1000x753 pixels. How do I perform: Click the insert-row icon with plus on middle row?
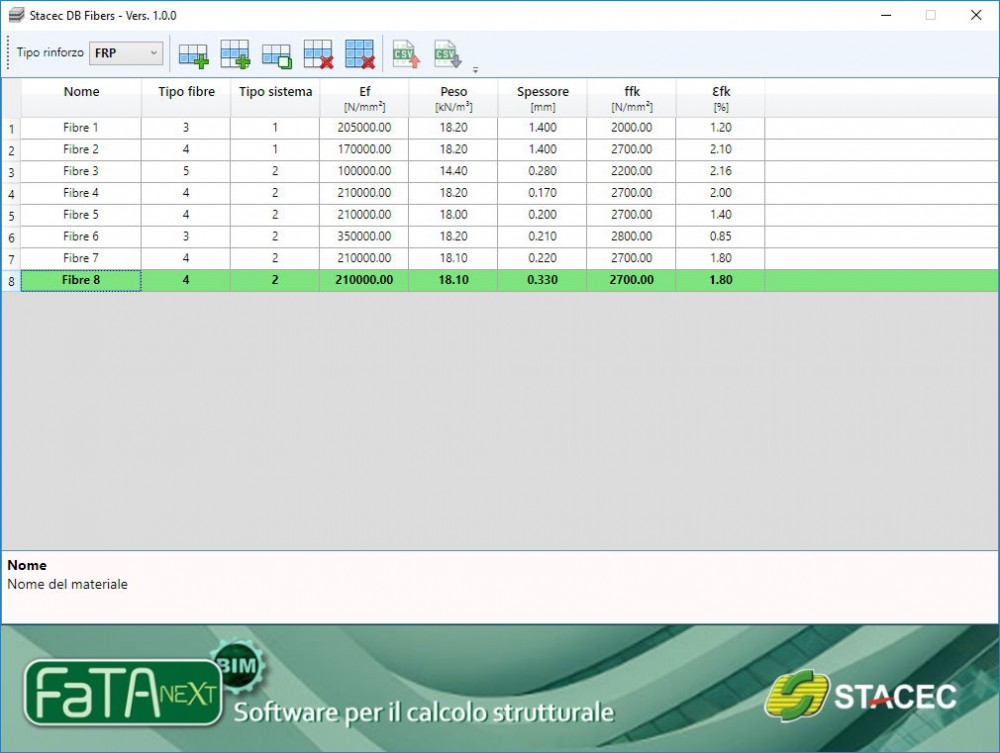click(x=235, y=55)
